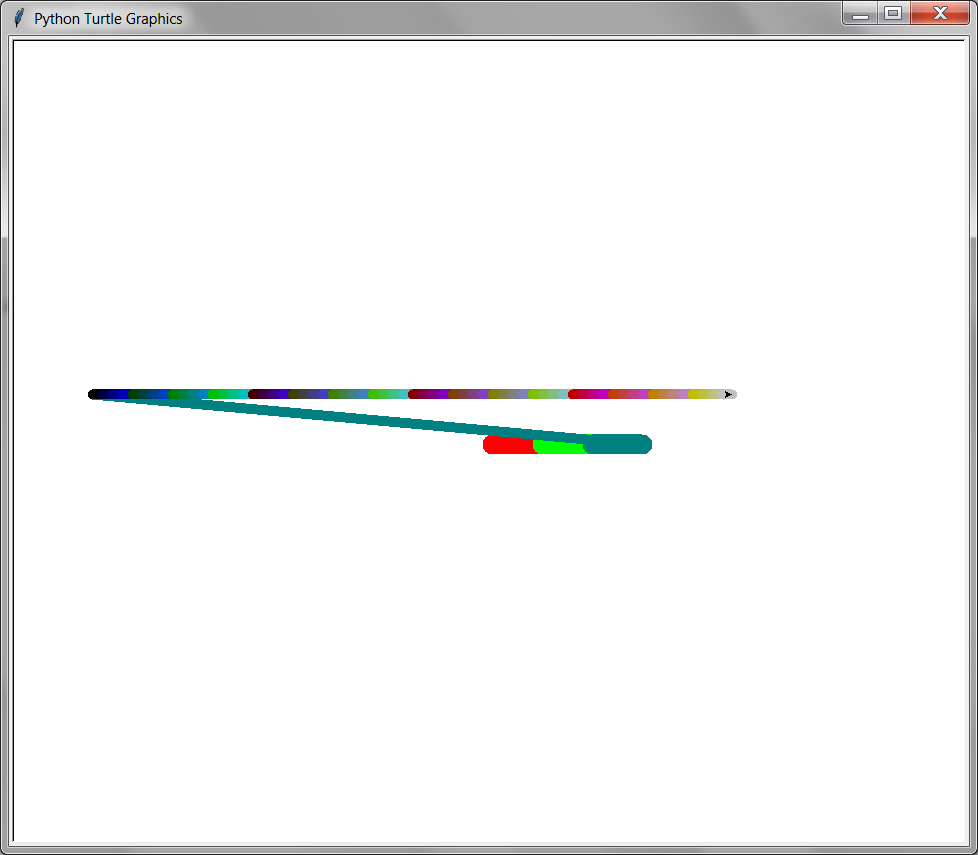Minimize the Turtle Graphics window

860,14
